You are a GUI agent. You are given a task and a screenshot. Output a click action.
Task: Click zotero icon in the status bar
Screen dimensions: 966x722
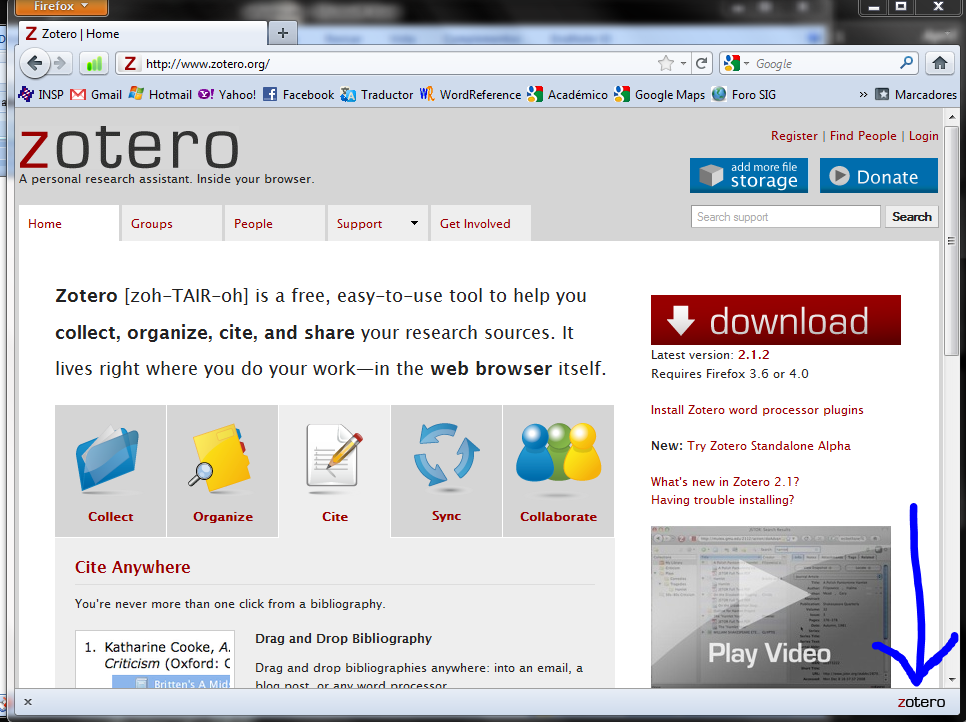[x=921, y=702]
